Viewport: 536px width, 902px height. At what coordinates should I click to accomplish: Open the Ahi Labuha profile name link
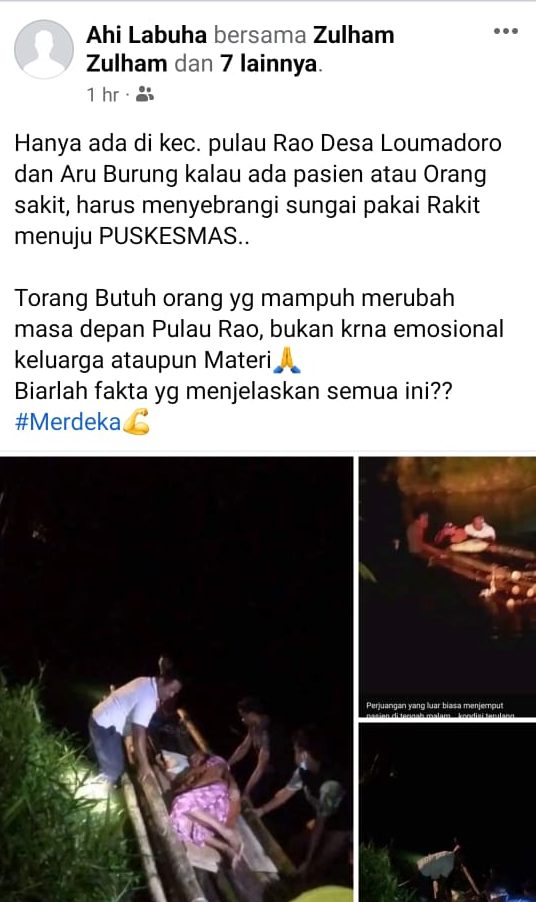point(146,35)
